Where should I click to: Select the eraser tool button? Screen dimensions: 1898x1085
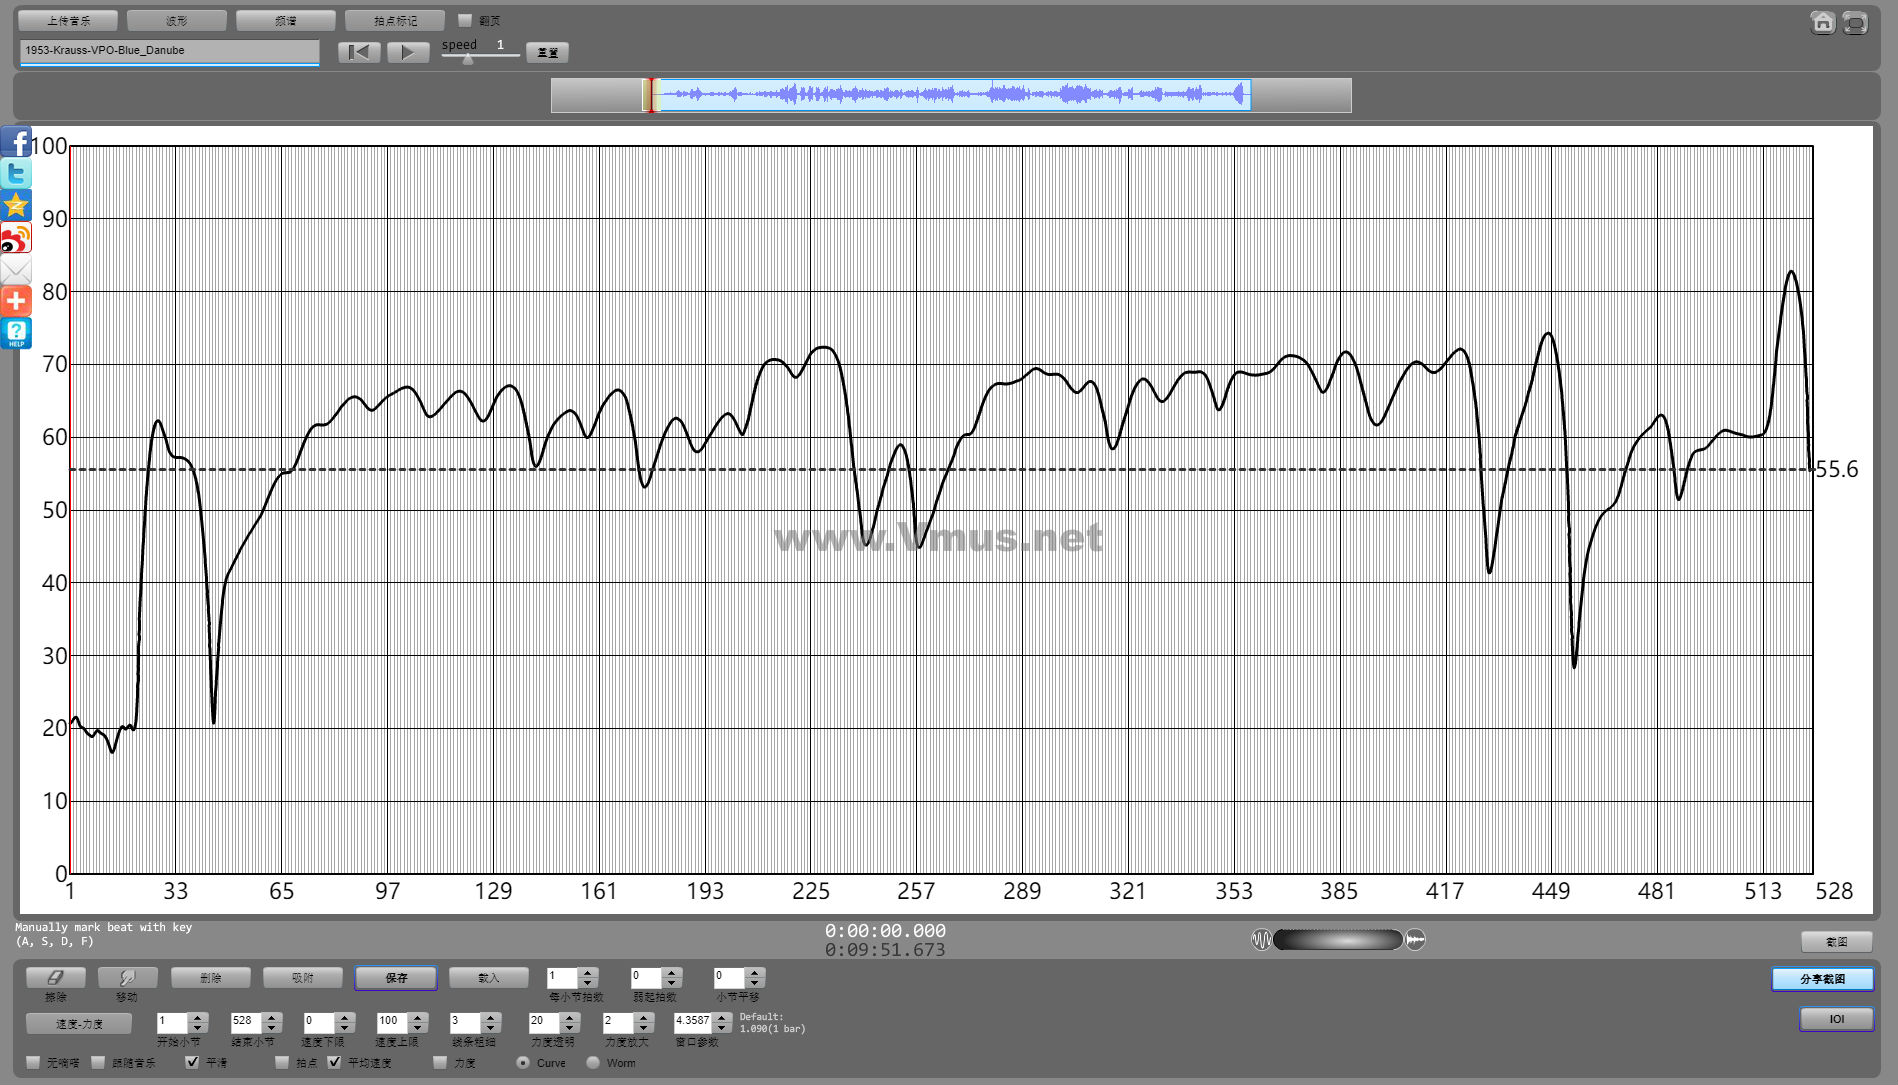click(x=56, y=978)
